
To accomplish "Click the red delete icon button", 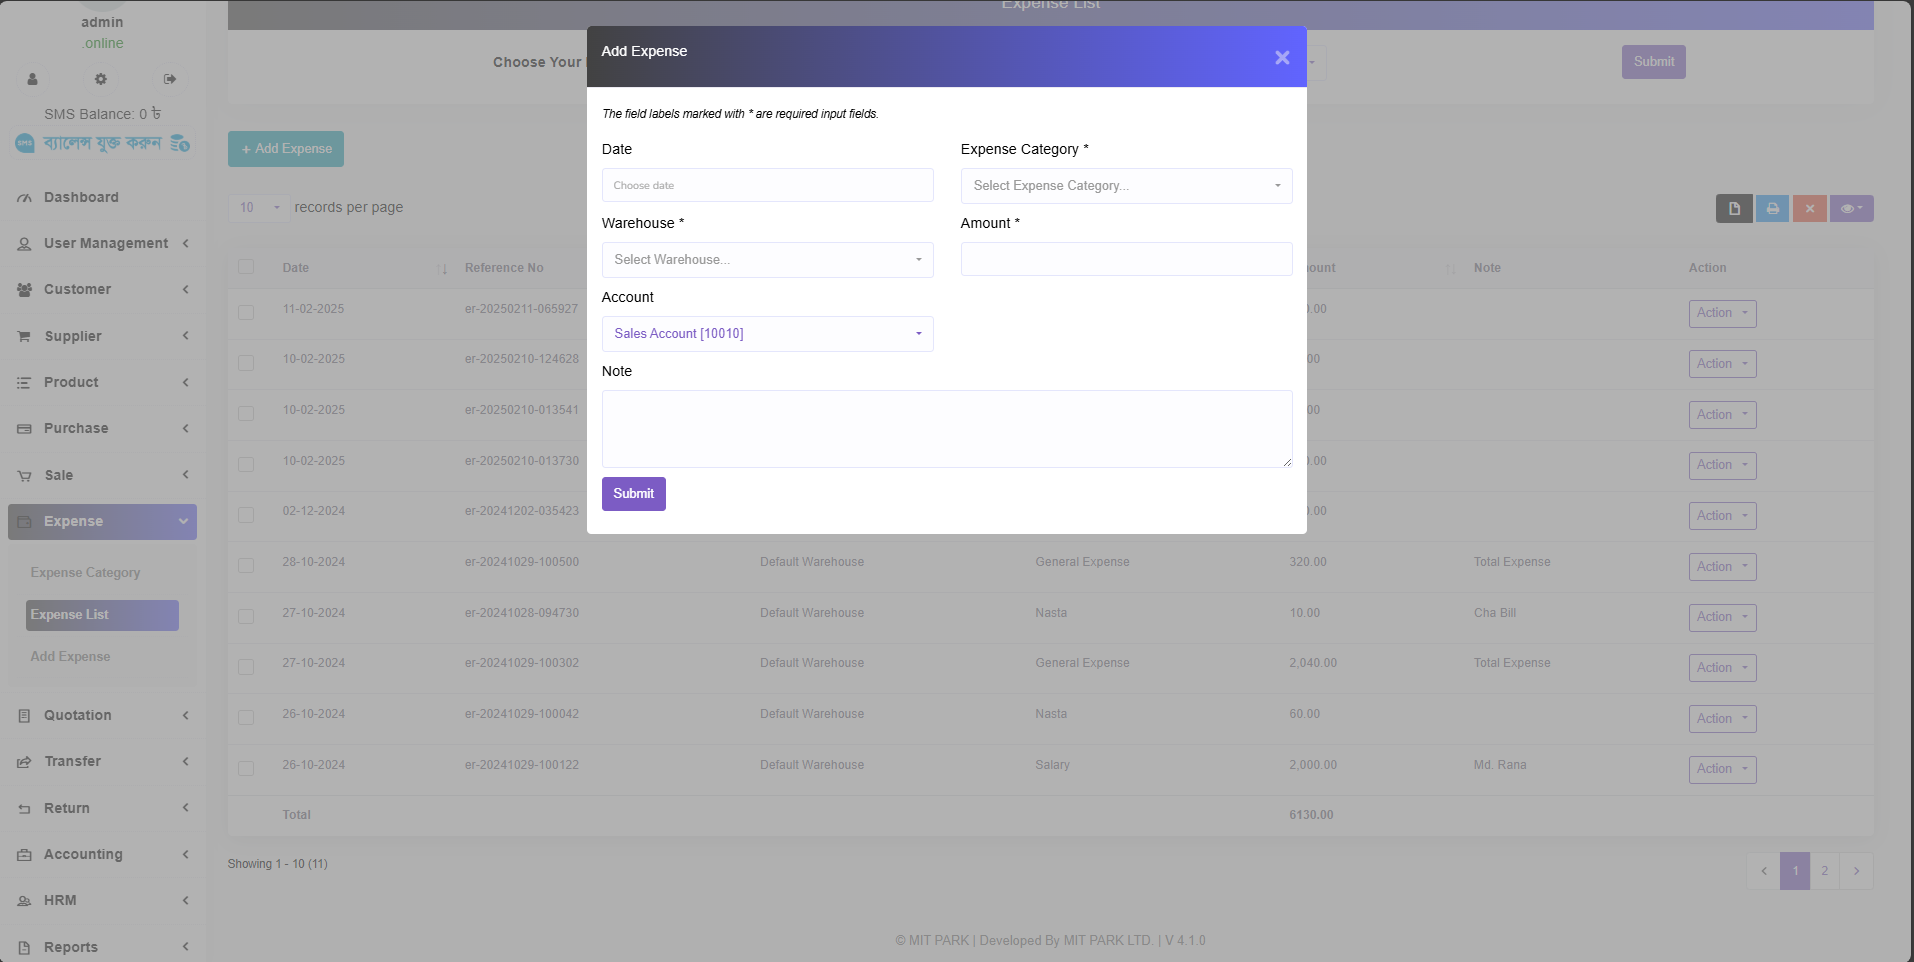I will (1809, 209).
